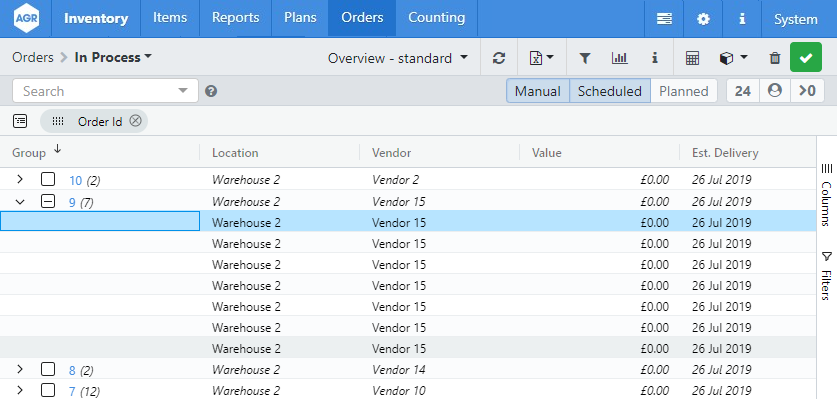Open order 10 link
837x399 pixels.
[75, 181]
